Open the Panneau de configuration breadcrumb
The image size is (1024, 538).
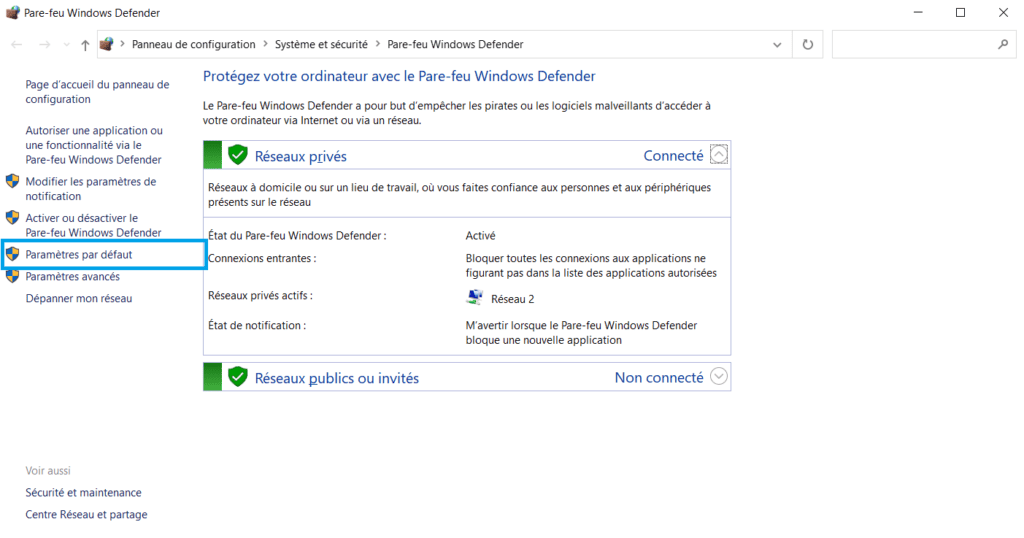pyautogui.click(x=193, y=44)
